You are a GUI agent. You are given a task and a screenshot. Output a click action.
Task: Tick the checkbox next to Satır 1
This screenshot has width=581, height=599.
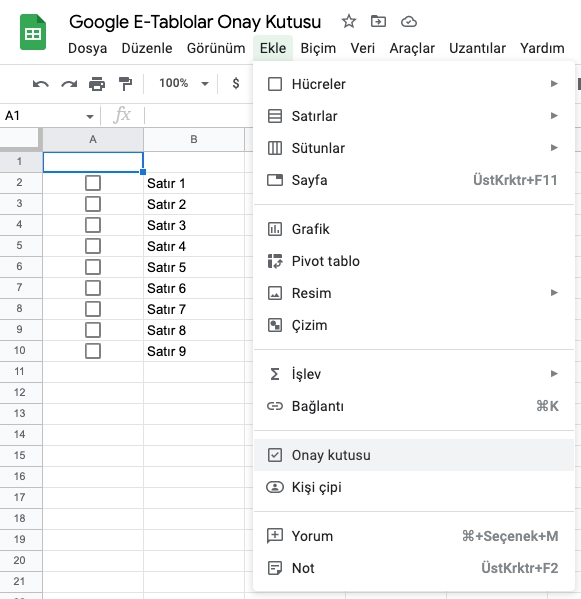point(93,183)
